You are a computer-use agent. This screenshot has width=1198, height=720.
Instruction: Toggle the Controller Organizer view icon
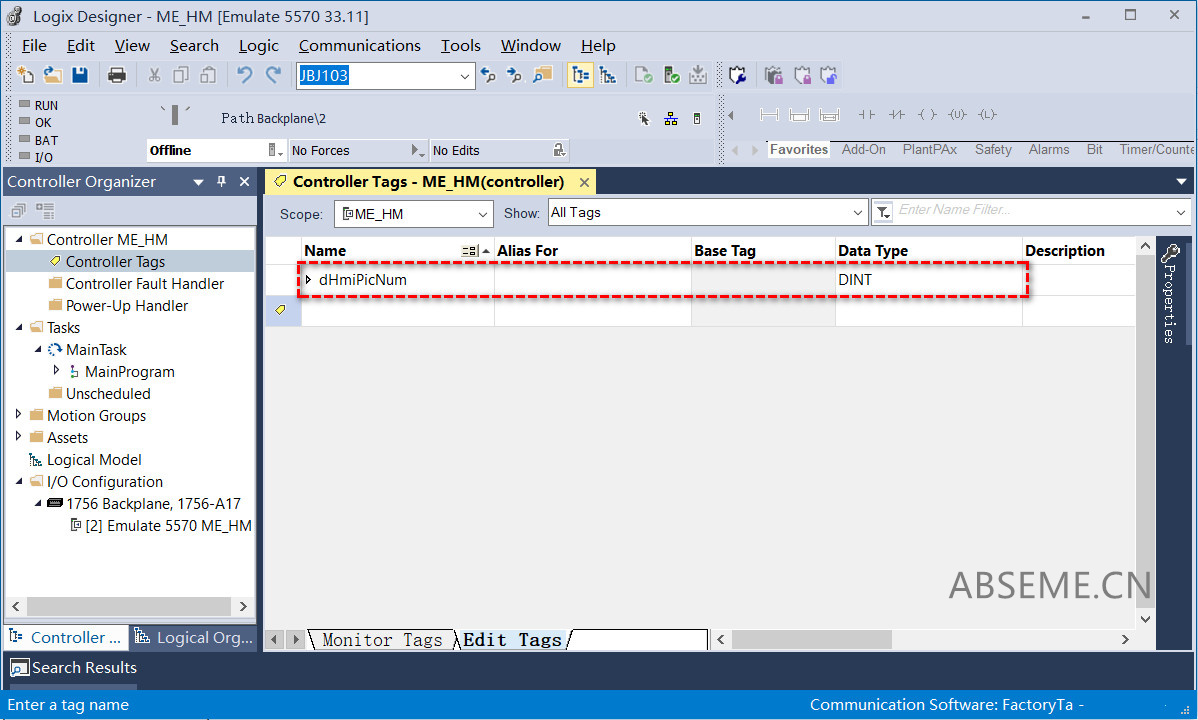pos(579,75)
